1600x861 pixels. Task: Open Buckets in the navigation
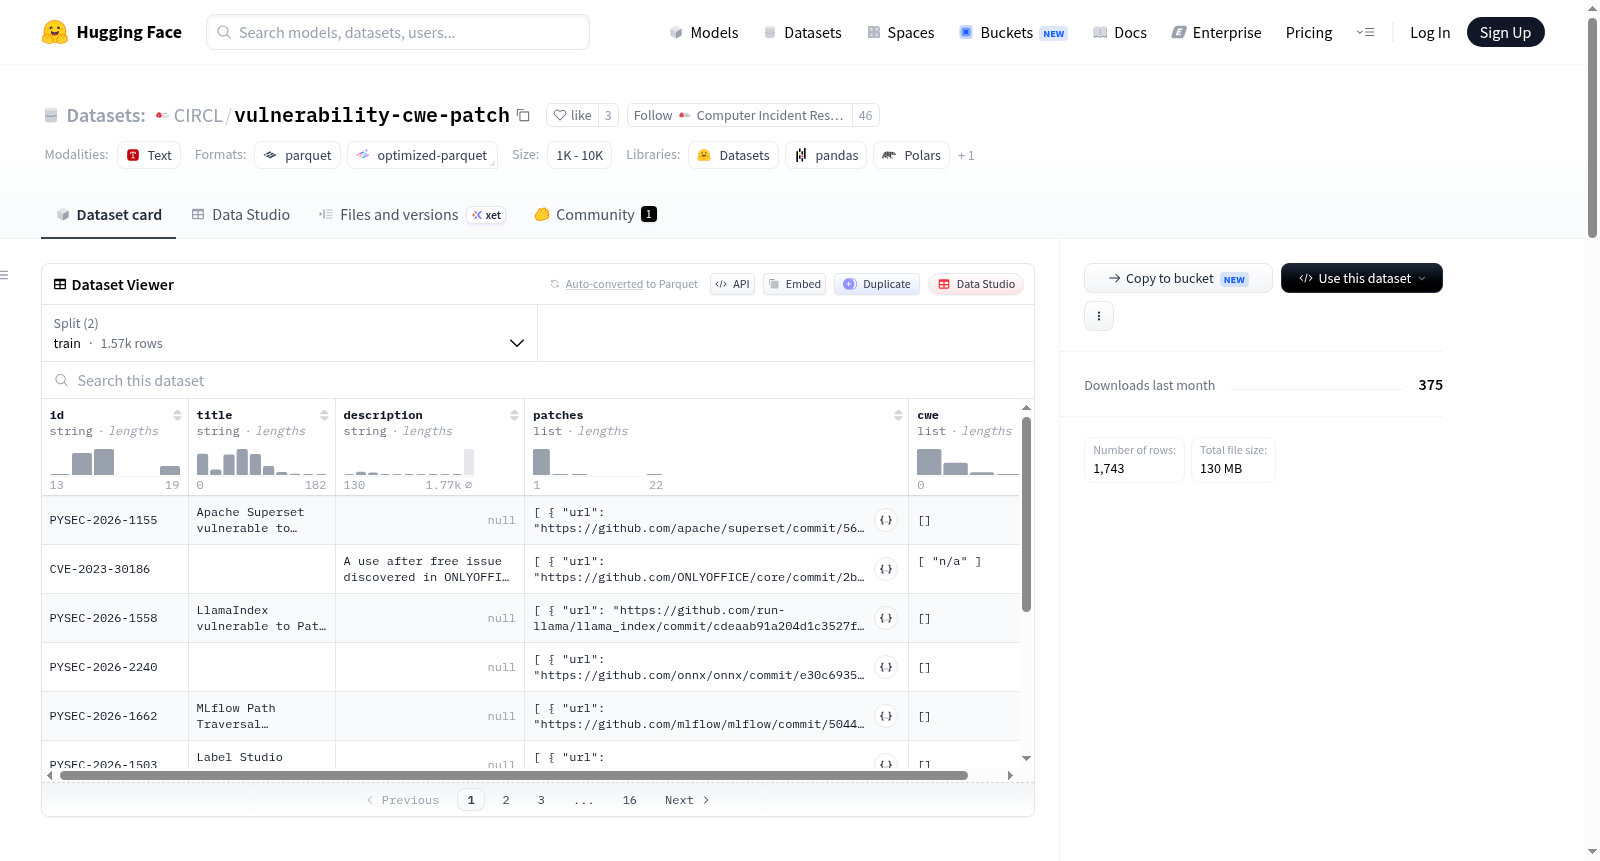click(1013, 32)
